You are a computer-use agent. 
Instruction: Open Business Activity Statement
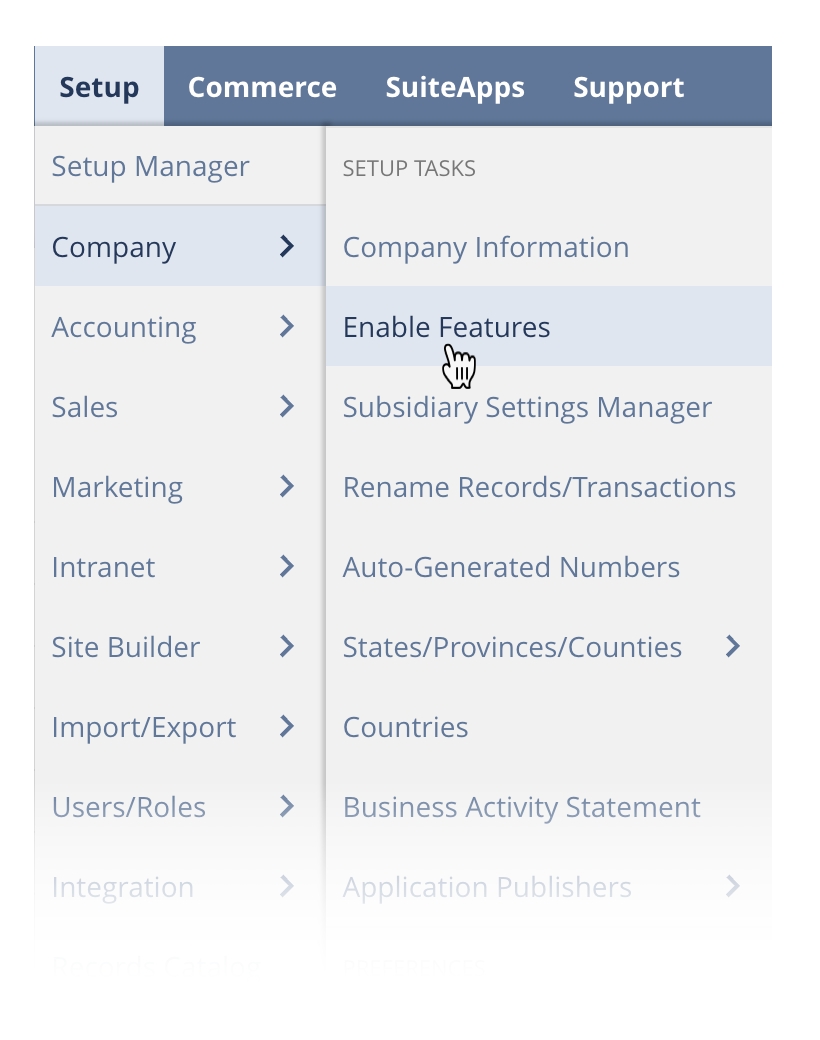(521, 807)
